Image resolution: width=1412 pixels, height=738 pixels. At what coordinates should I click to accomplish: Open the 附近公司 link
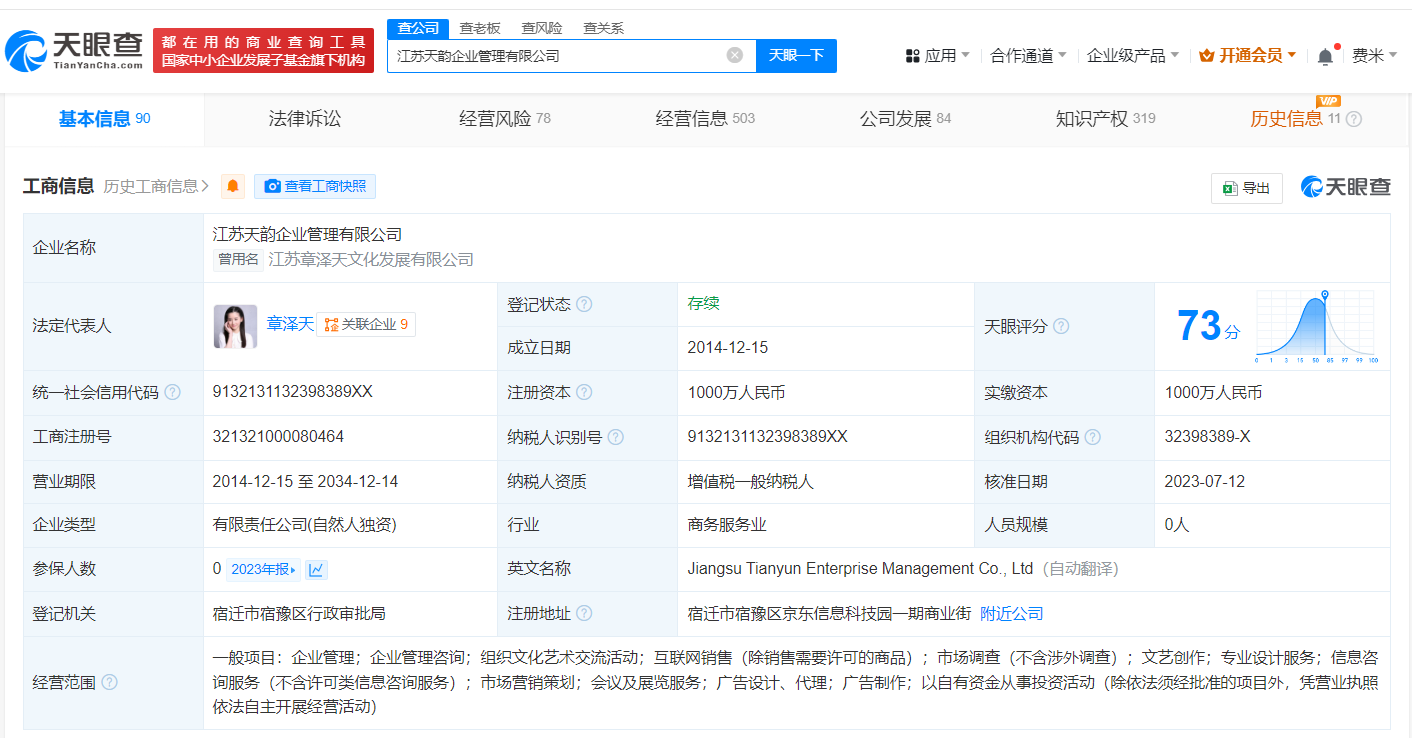click(1012, 613)
